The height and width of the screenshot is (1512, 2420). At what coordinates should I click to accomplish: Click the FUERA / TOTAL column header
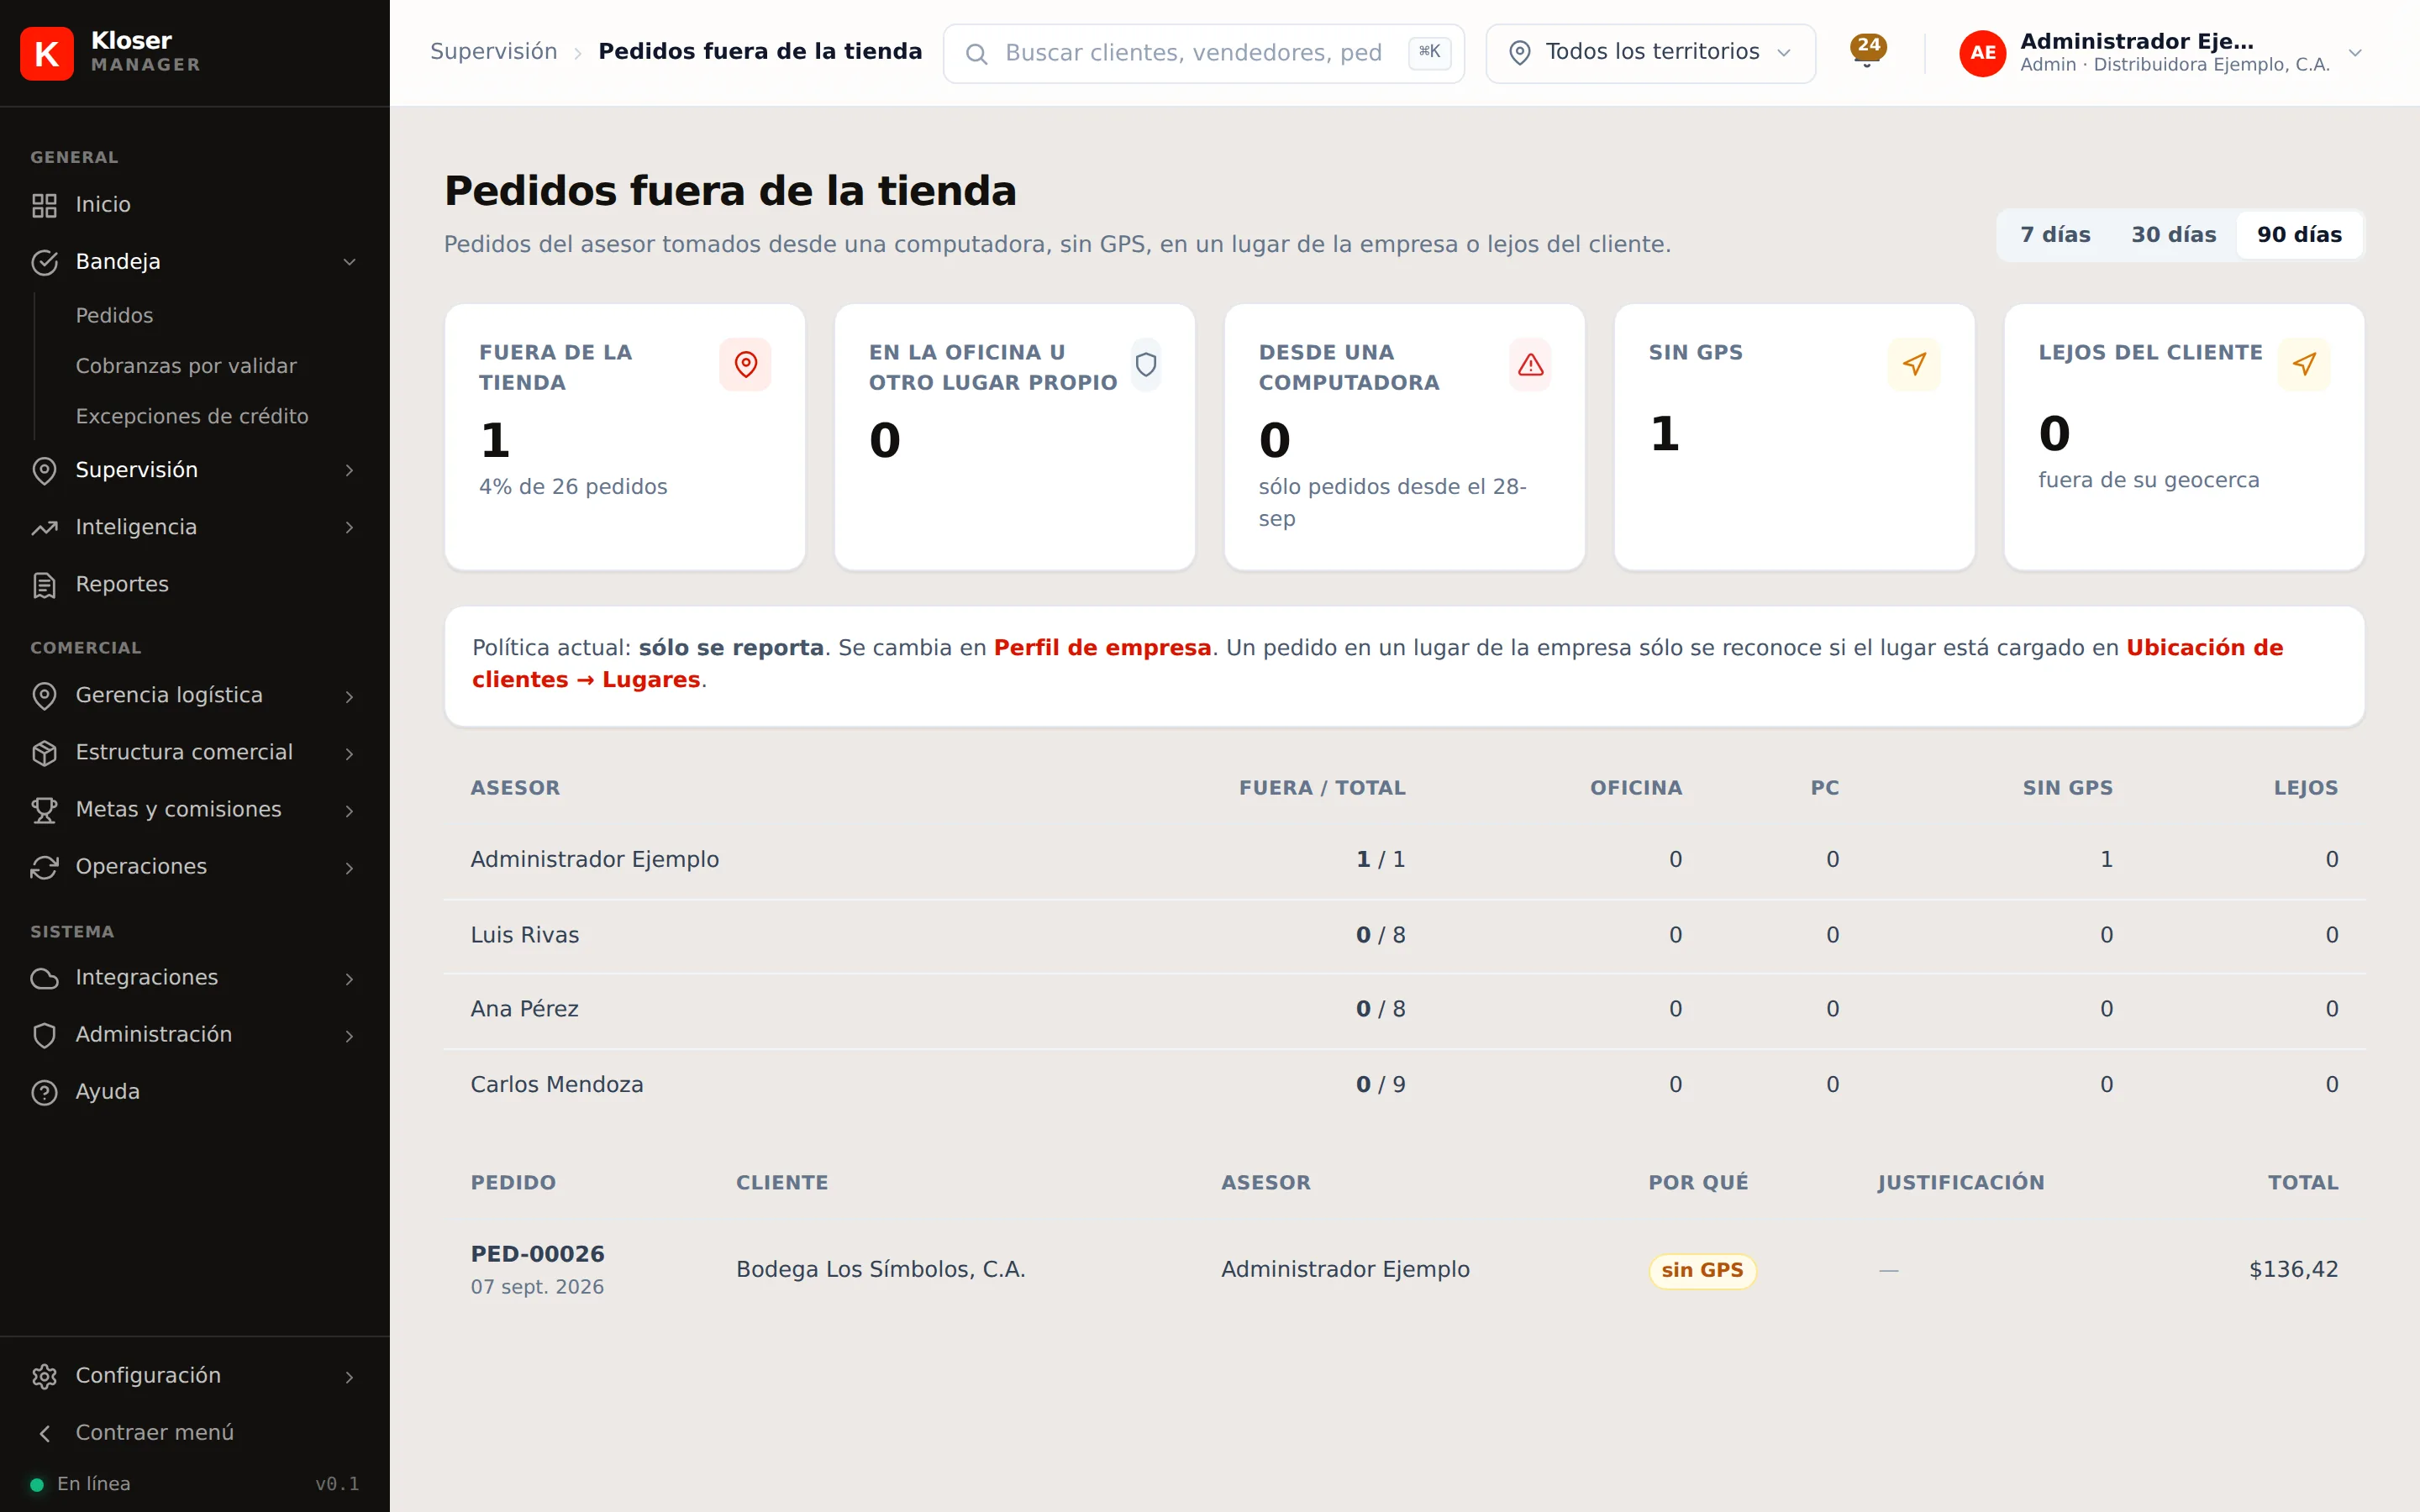click(x=1322, y=788)
